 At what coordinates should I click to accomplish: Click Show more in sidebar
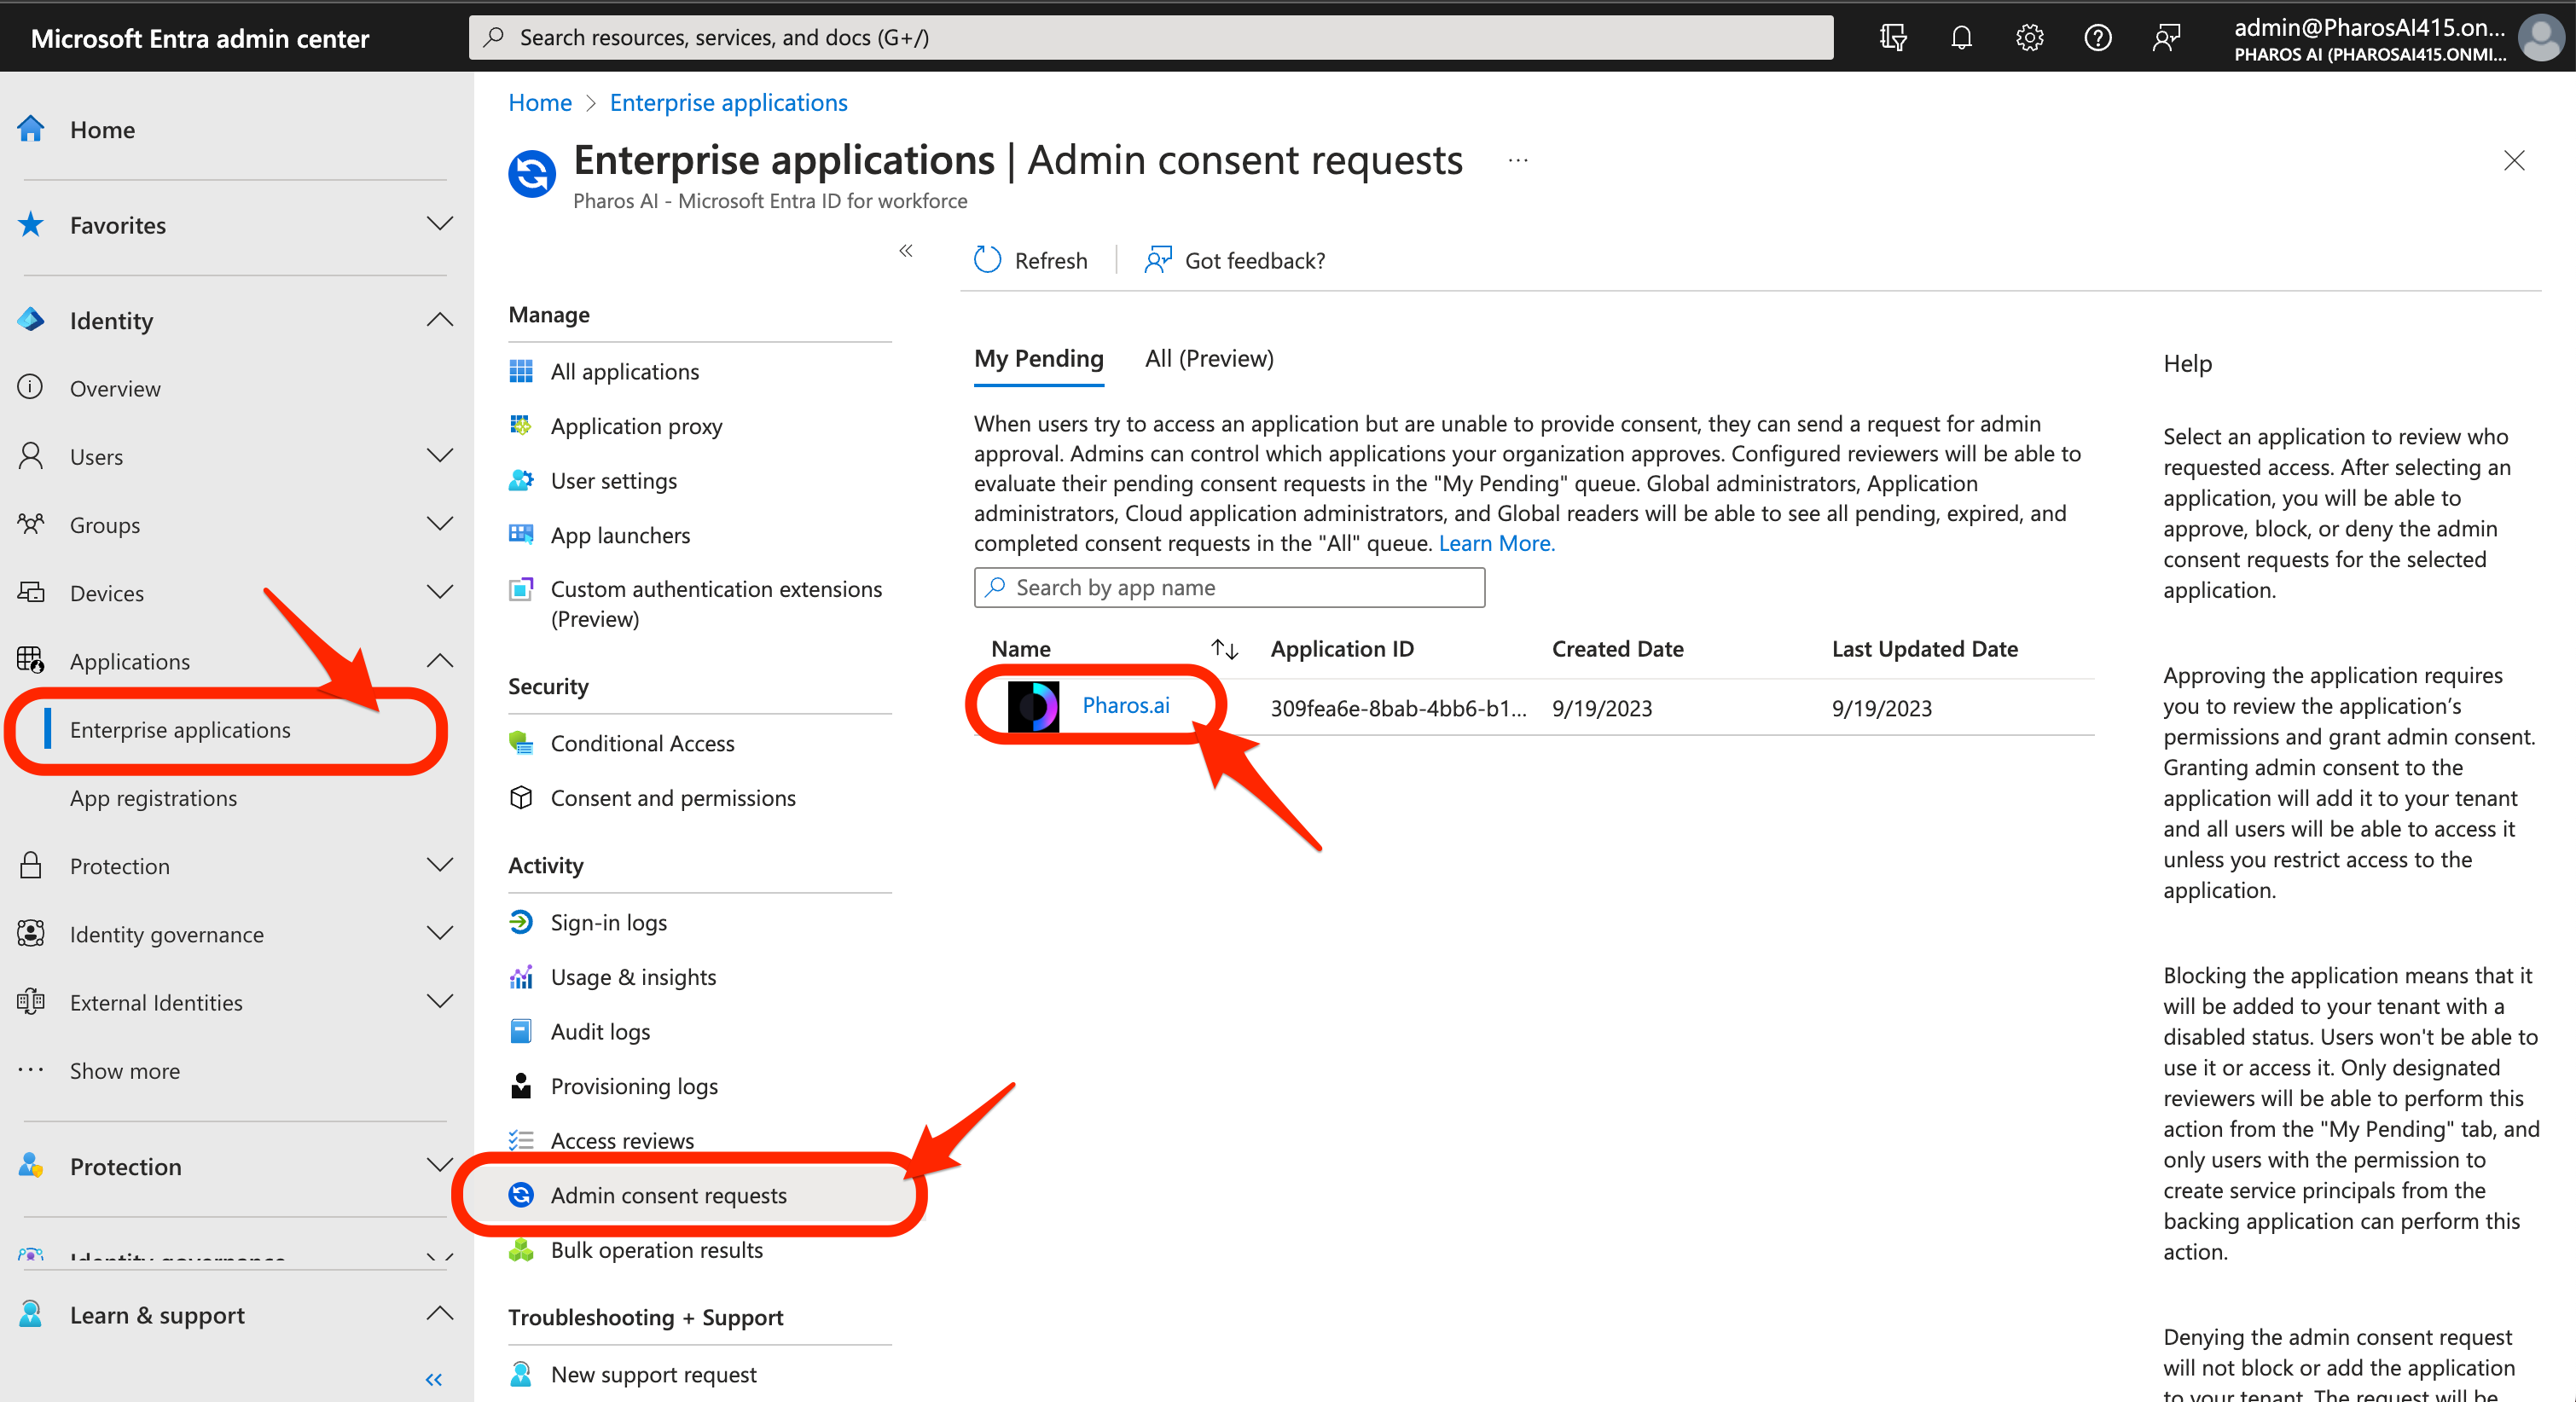[x=124, y=1071]
